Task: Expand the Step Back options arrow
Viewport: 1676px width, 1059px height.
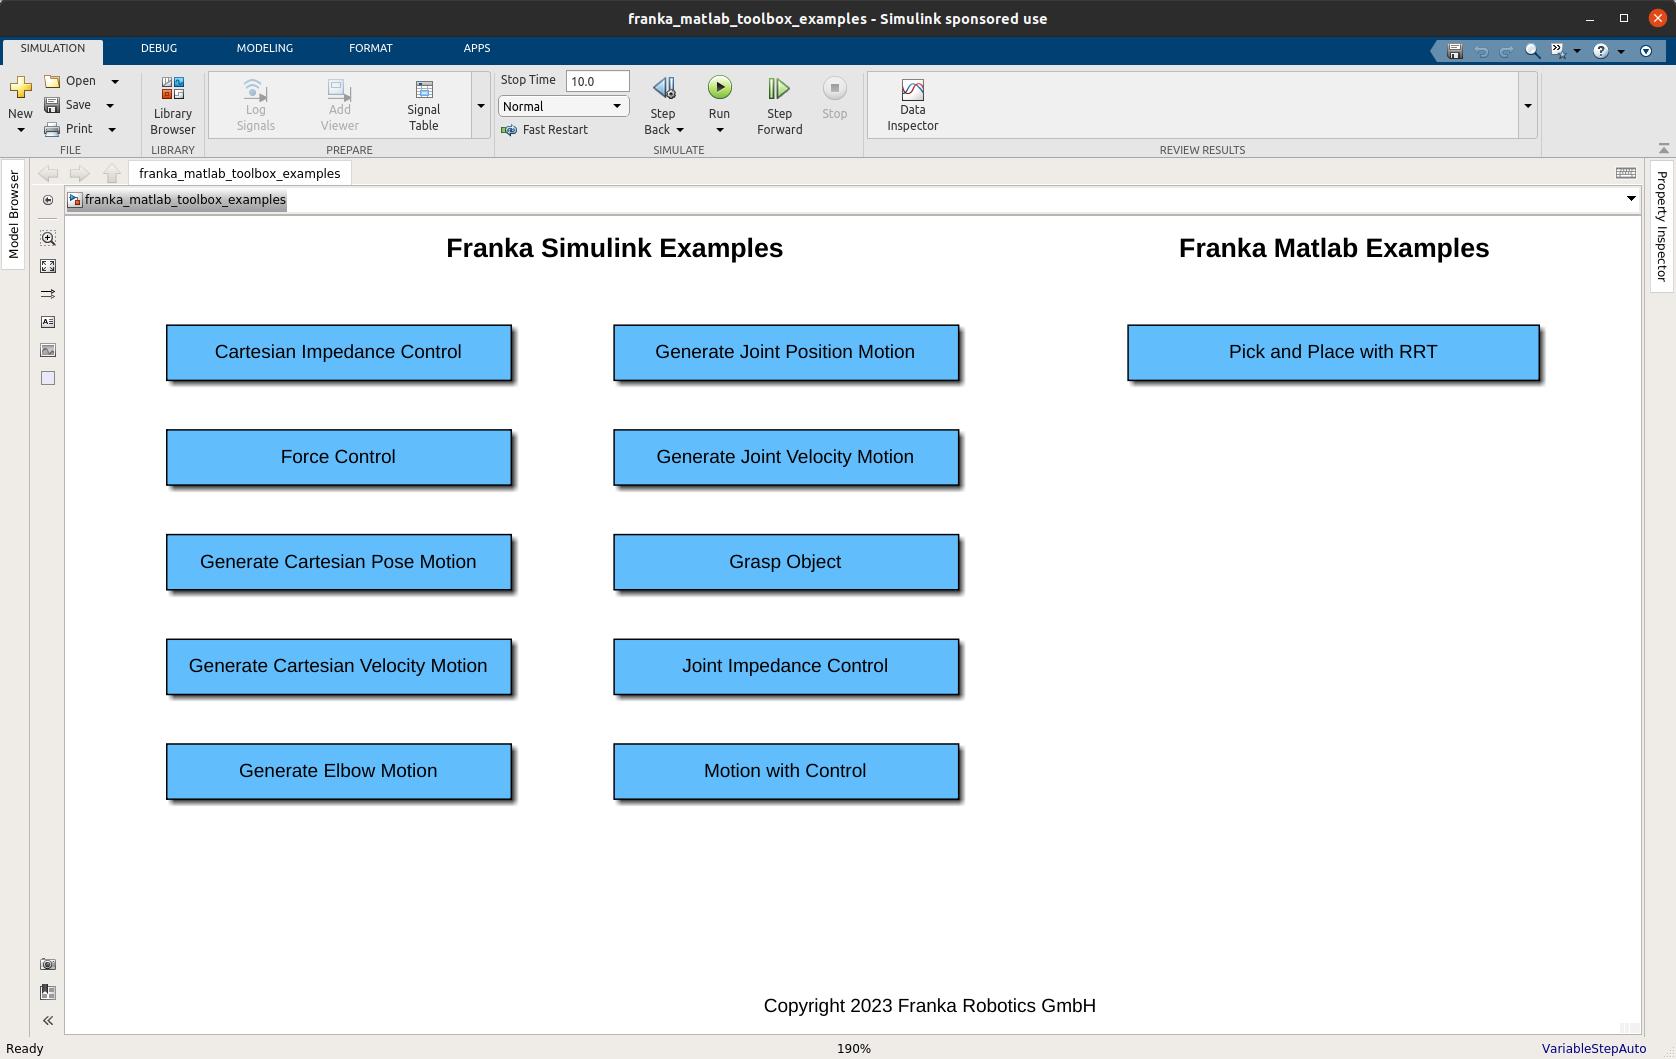Action: pyautogui.click(x=680, y=130)
